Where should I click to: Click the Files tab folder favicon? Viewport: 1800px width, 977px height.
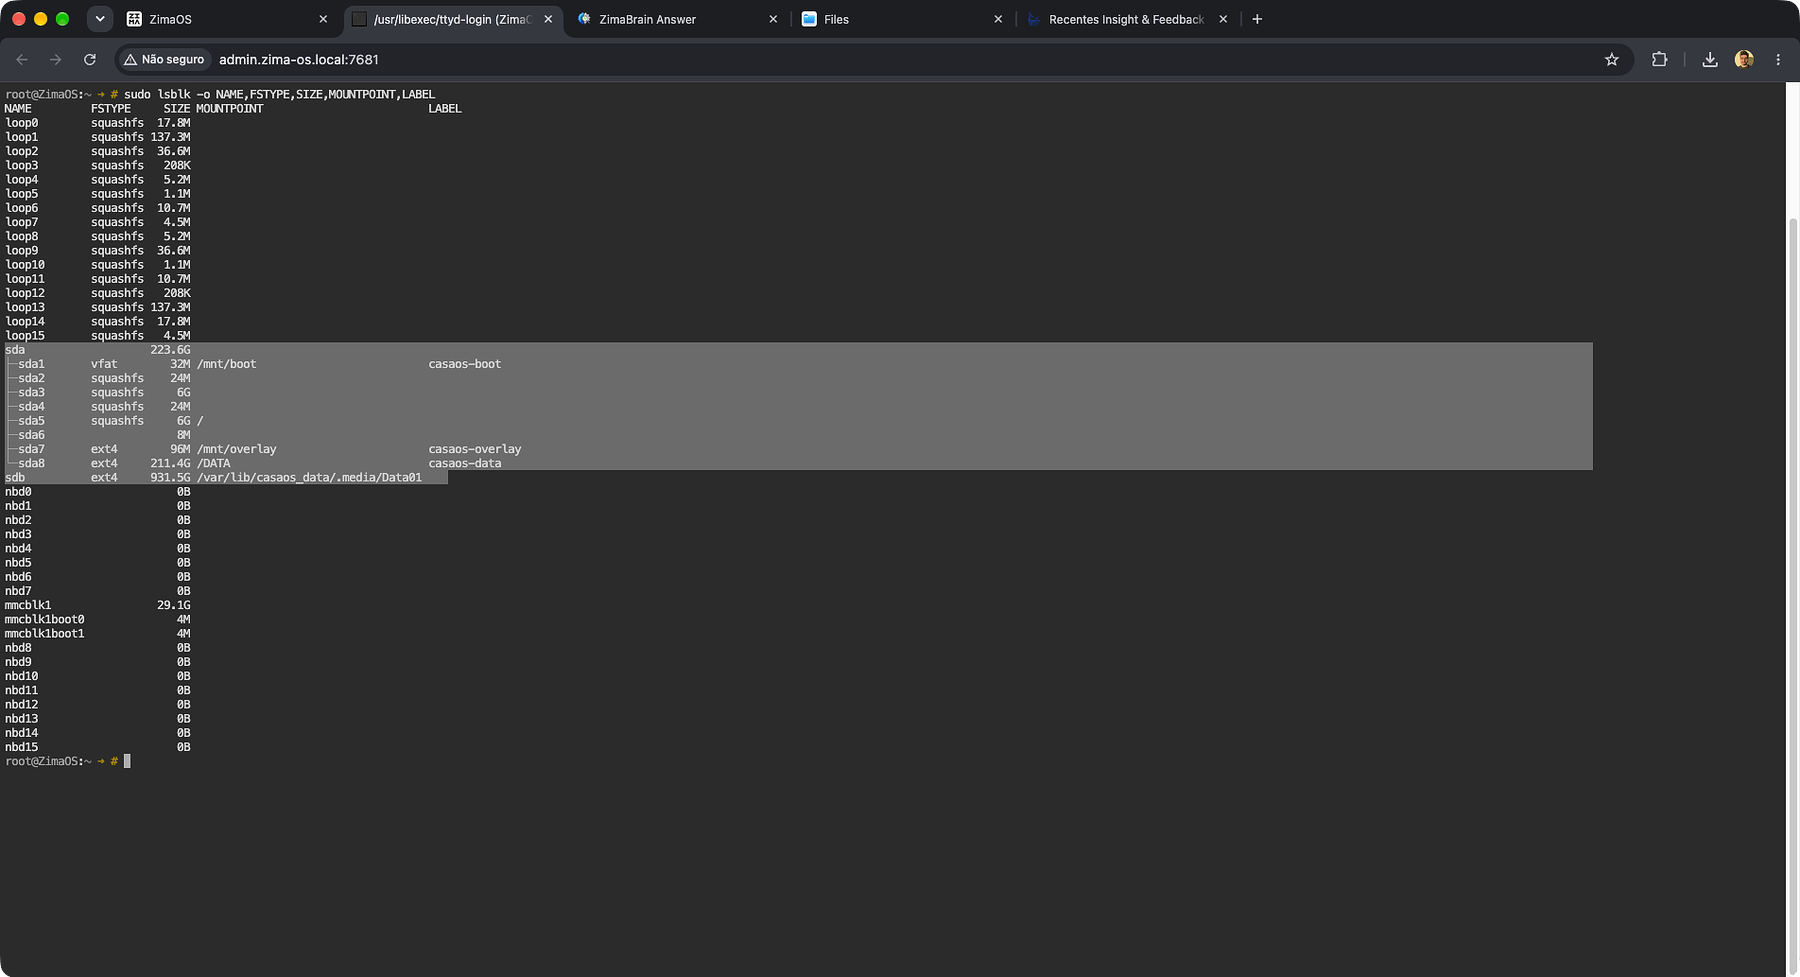click(x=809, y=19)
